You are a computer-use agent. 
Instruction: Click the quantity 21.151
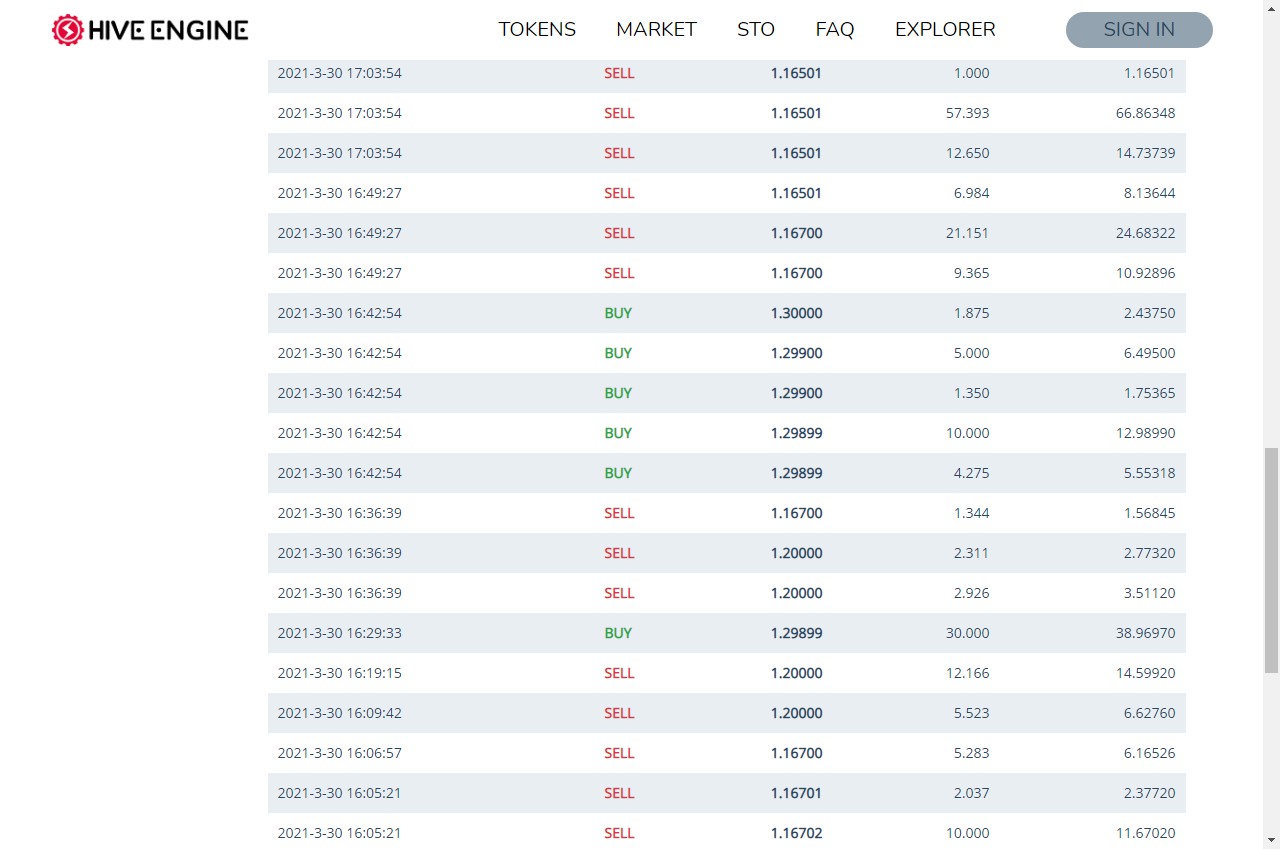(x=967, y=233)
